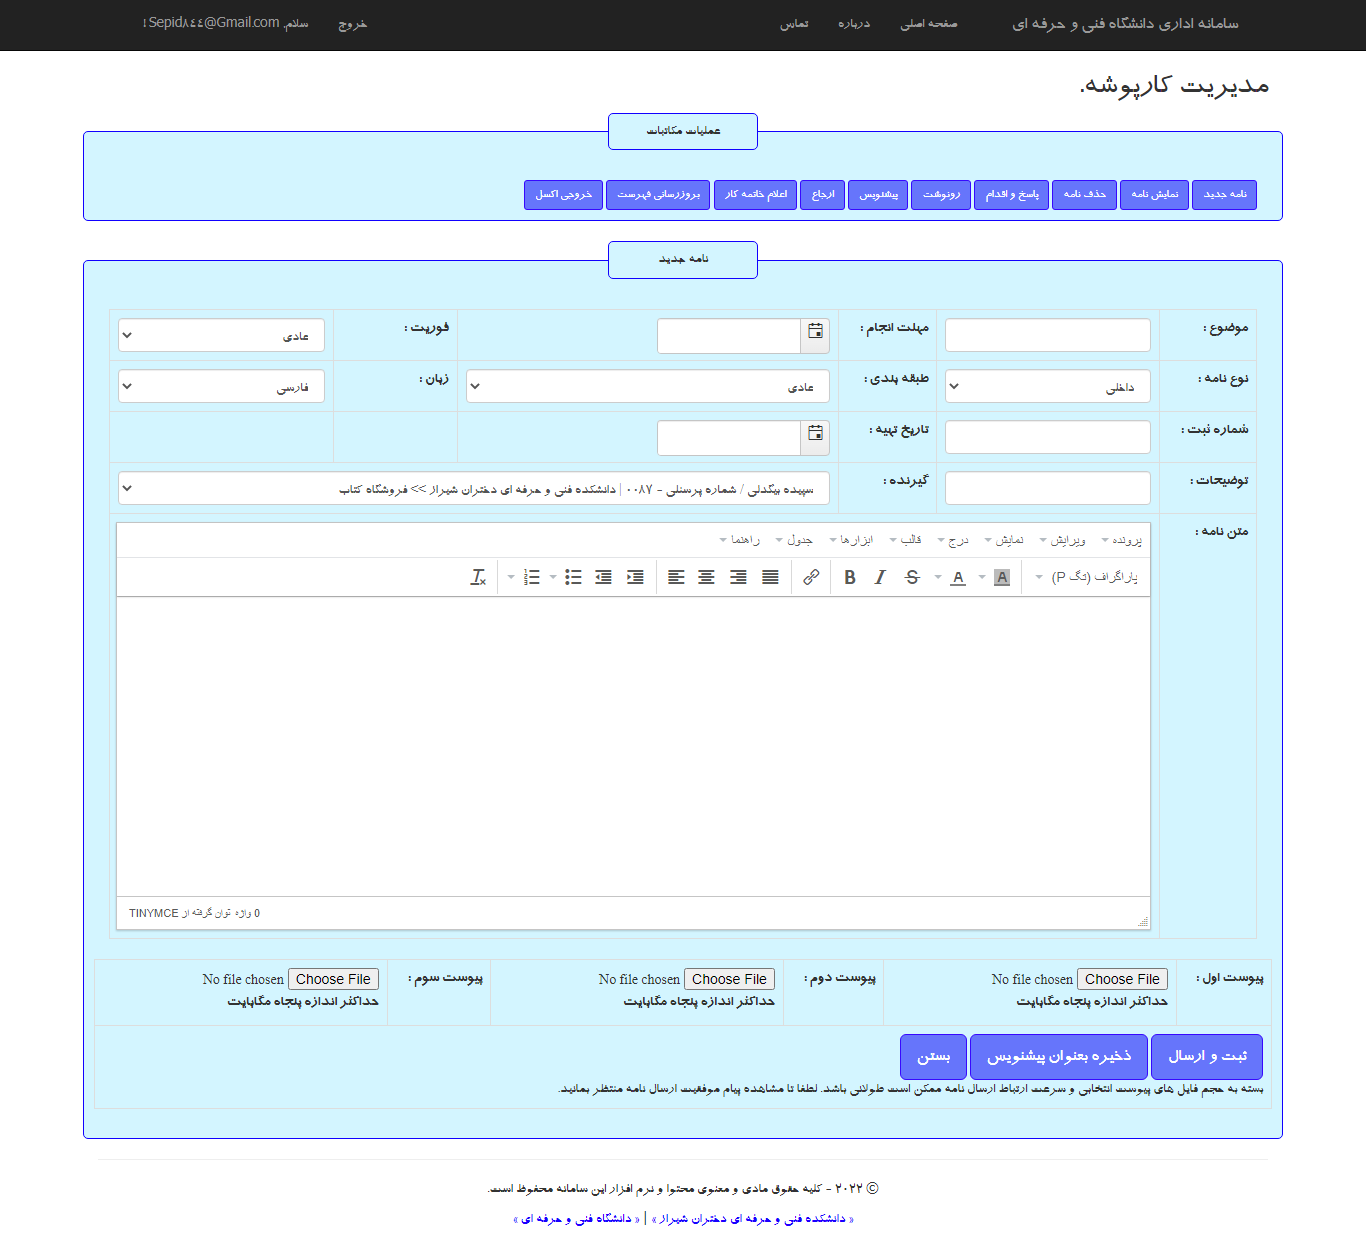The height and width of the screenshot is (1250, 1366).
Task: Toggle bold formatting in the editor
Action: [x=850, y=577]
